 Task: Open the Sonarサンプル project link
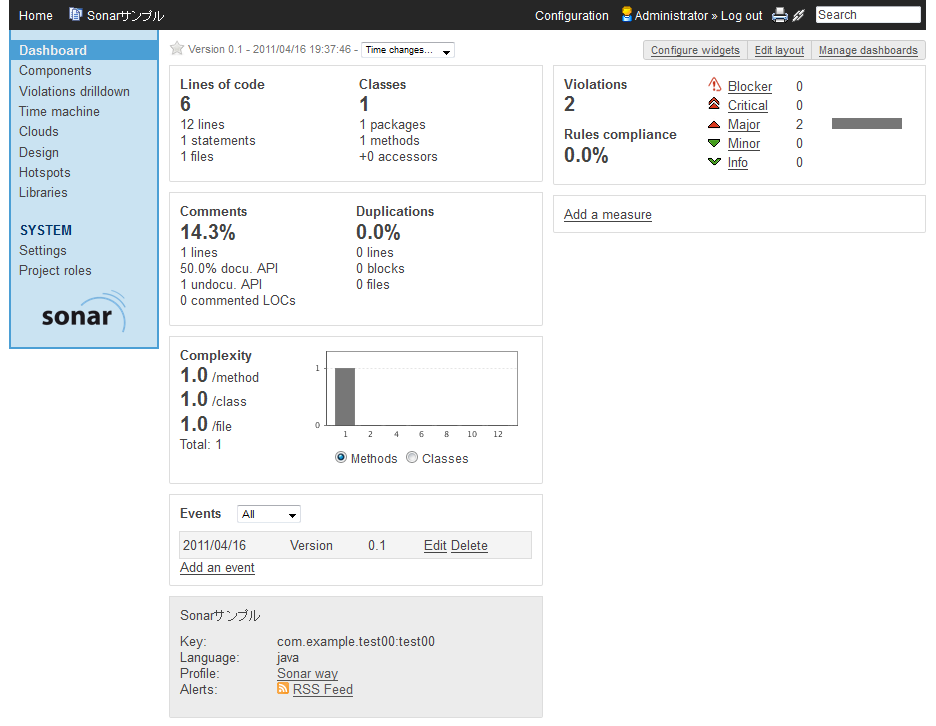(x=125, y=16)
